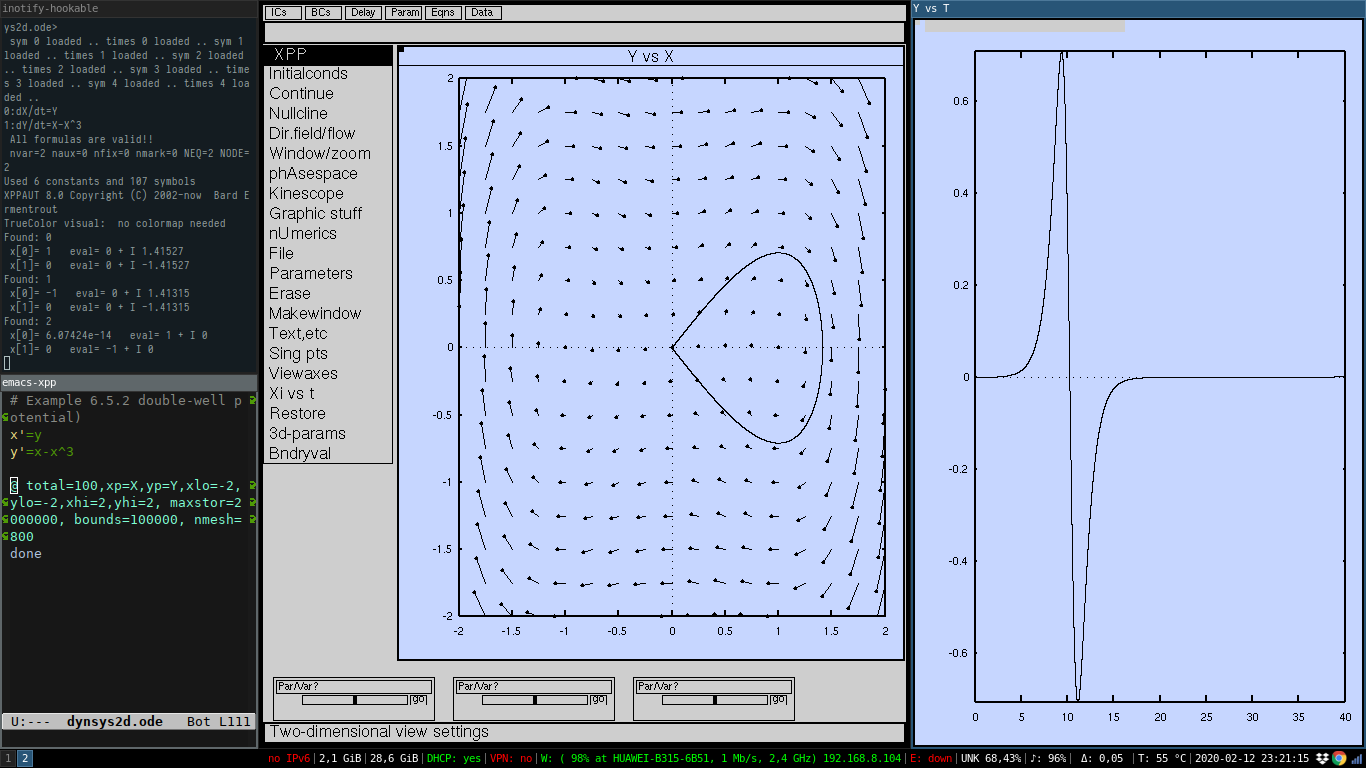The image size is (1366, 768).
Task: Open Viewaxes menu entry
Action: pyautogui.click(x=328, y=374)
